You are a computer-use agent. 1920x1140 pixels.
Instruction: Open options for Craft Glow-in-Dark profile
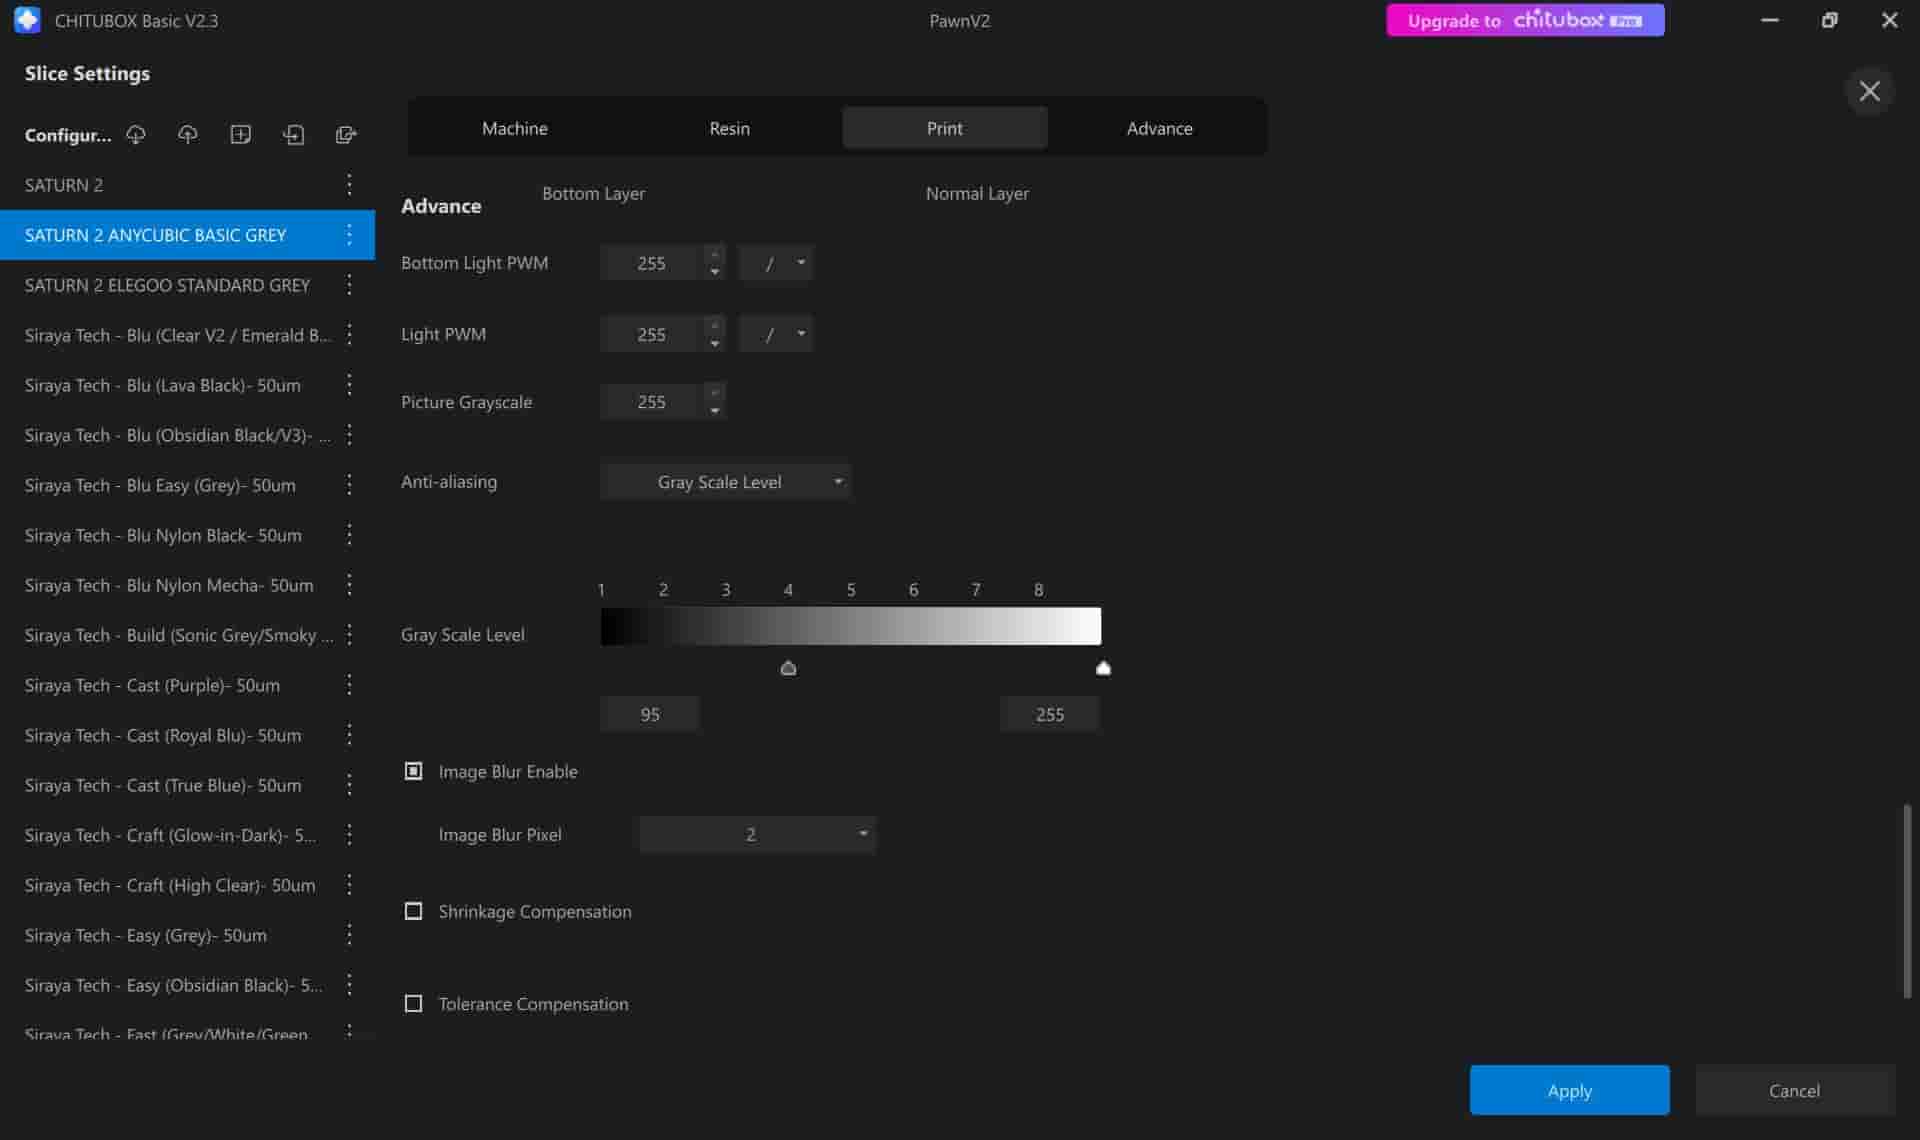click(x=349, y=835)
